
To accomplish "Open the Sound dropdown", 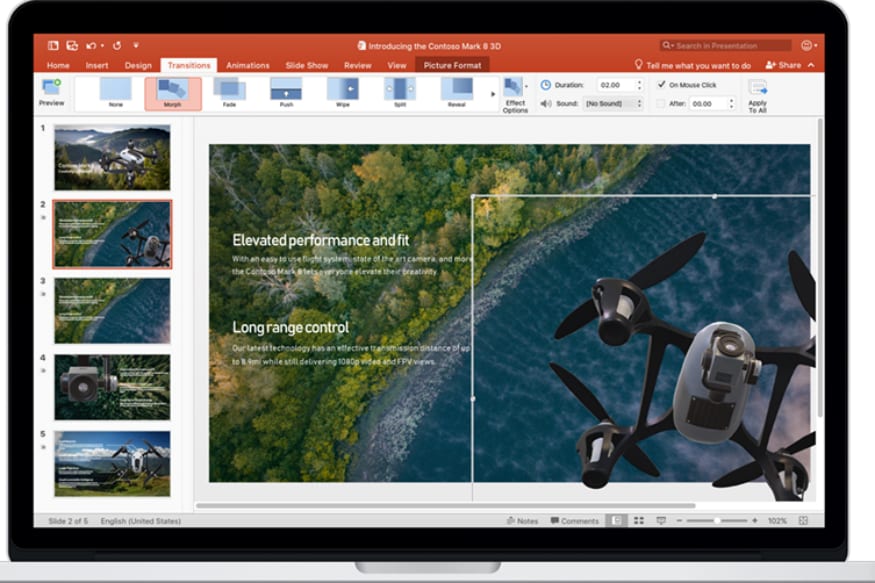I will (613, 104).
